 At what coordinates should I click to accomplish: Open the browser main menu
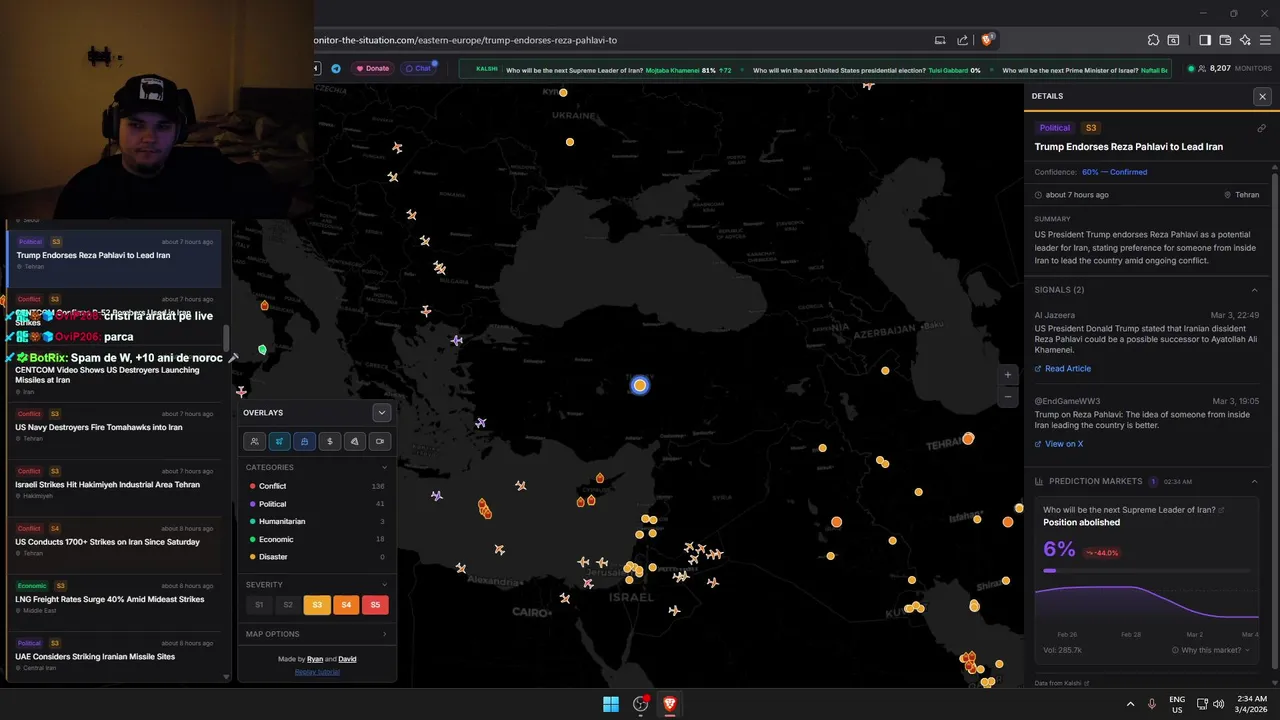[x=1265, y=40]
